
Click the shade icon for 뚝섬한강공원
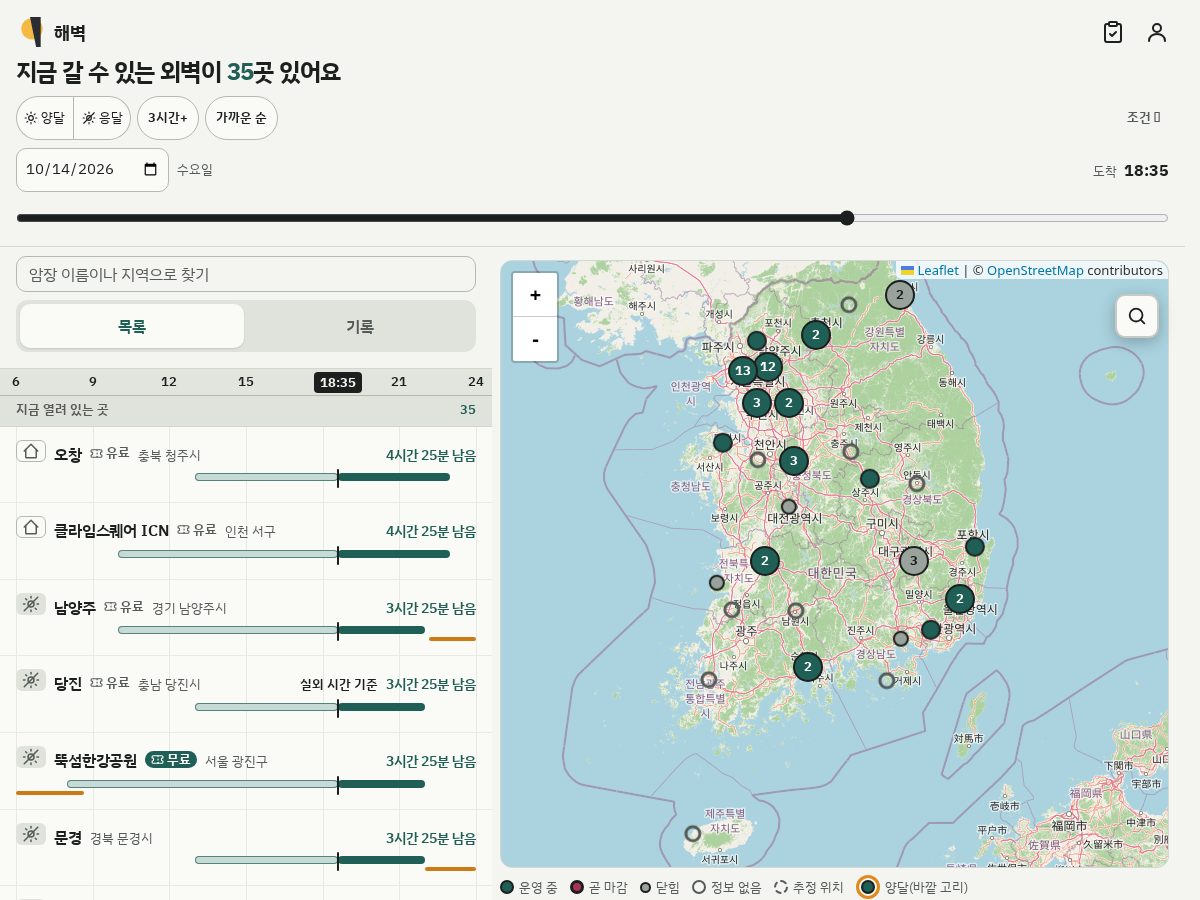tap(31, 757)
